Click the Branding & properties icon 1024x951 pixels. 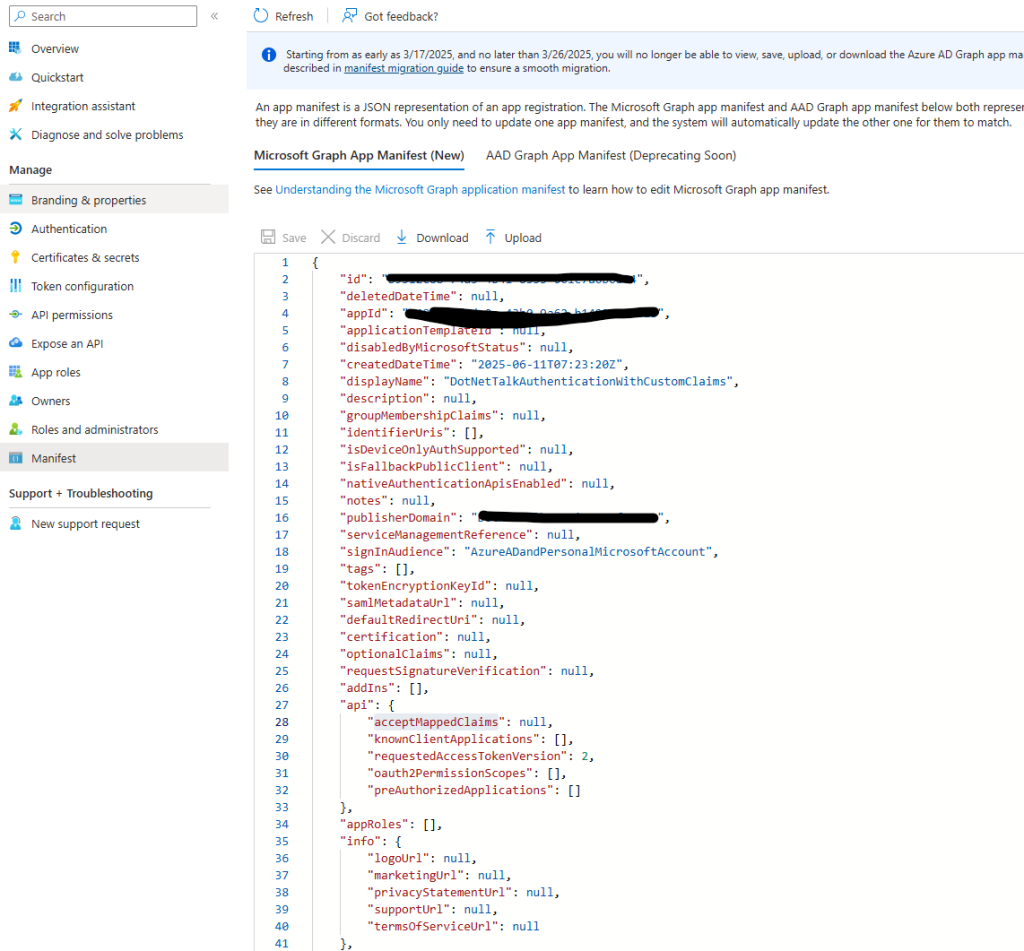(x=15, y=200)
